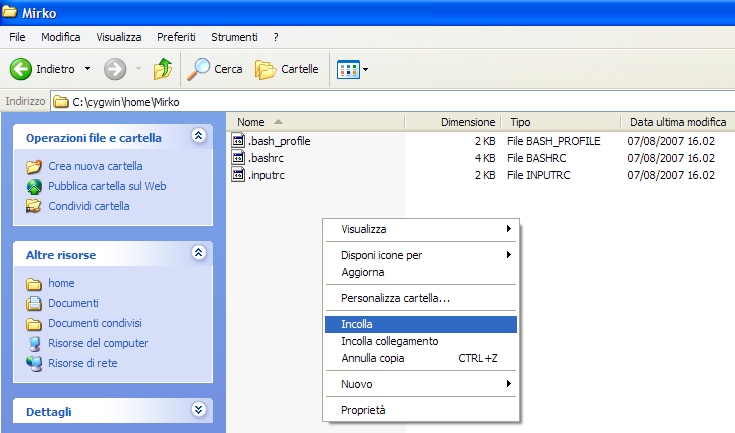Open the views dropdown arrow
The height and width of the screenshot is (433, 735).
point(366,70)
